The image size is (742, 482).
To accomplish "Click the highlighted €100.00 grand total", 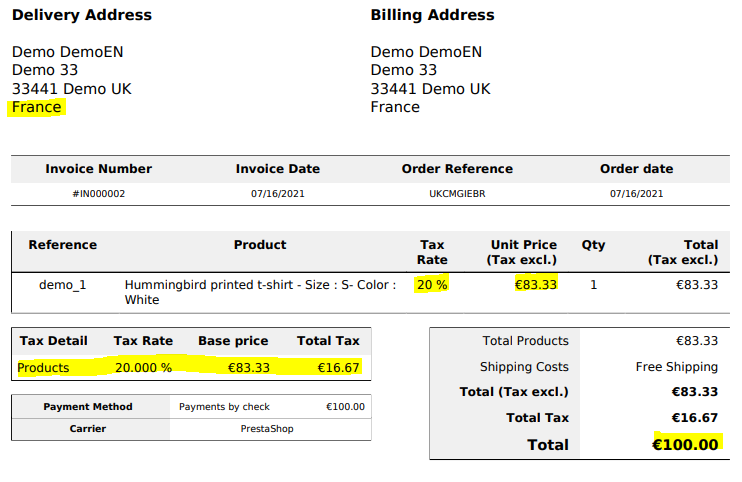I will pos(685,444).
